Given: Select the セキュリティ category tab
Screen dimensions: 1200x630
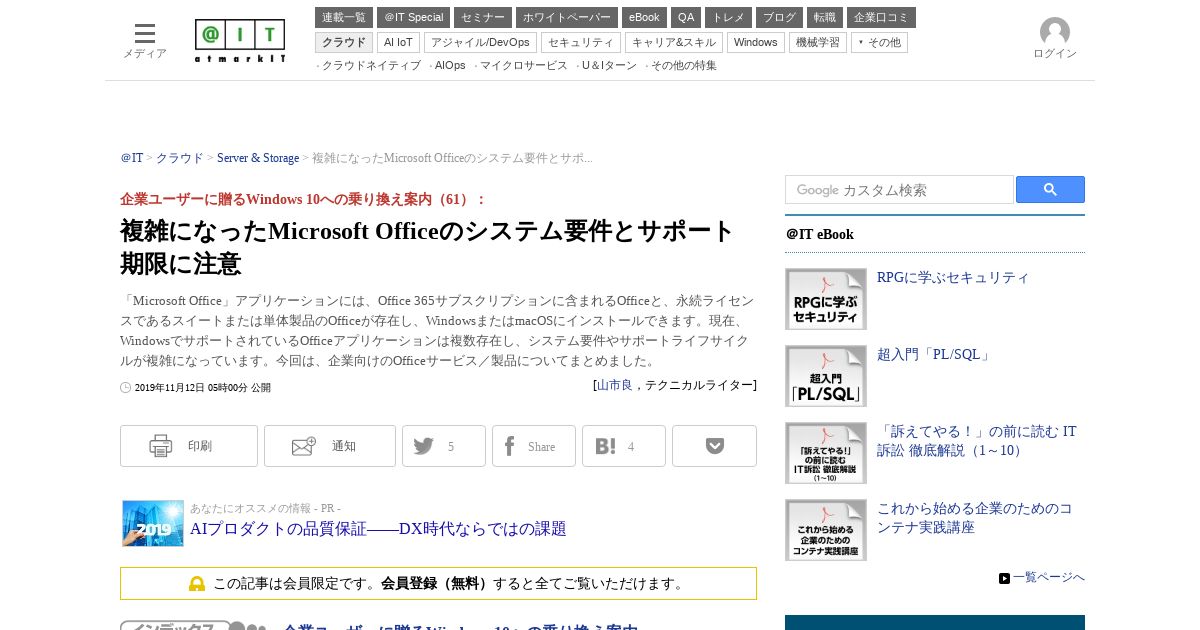Looking at the screenshot, I should [581, 42].
